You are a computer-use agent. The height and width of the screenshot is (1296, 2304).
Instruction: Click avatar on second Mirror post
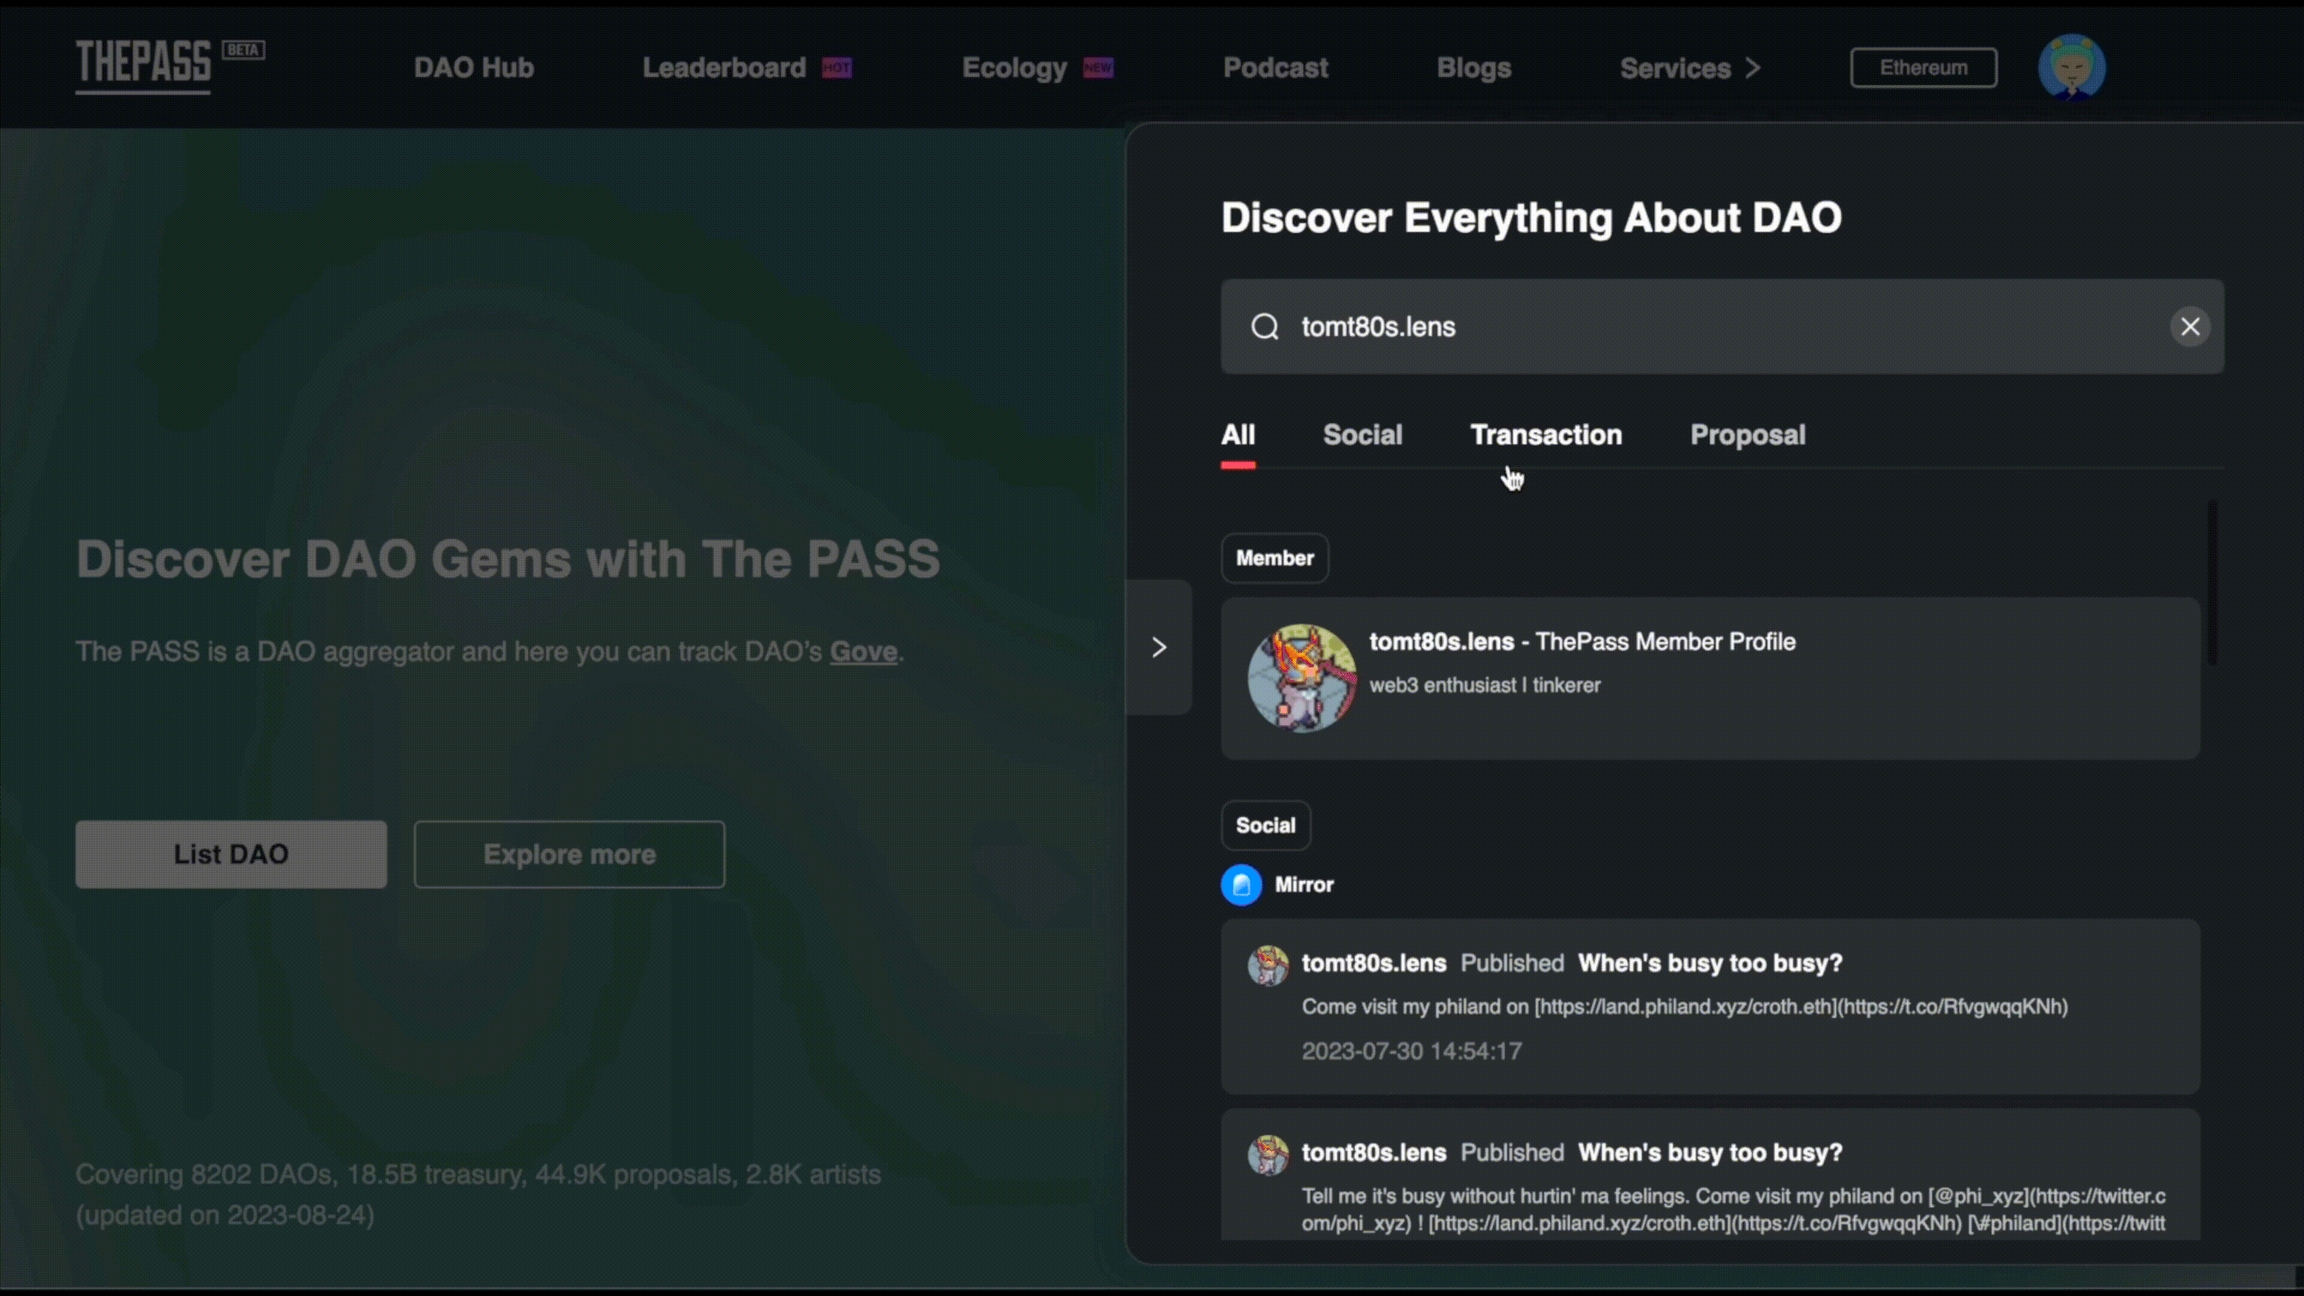1268,1154
